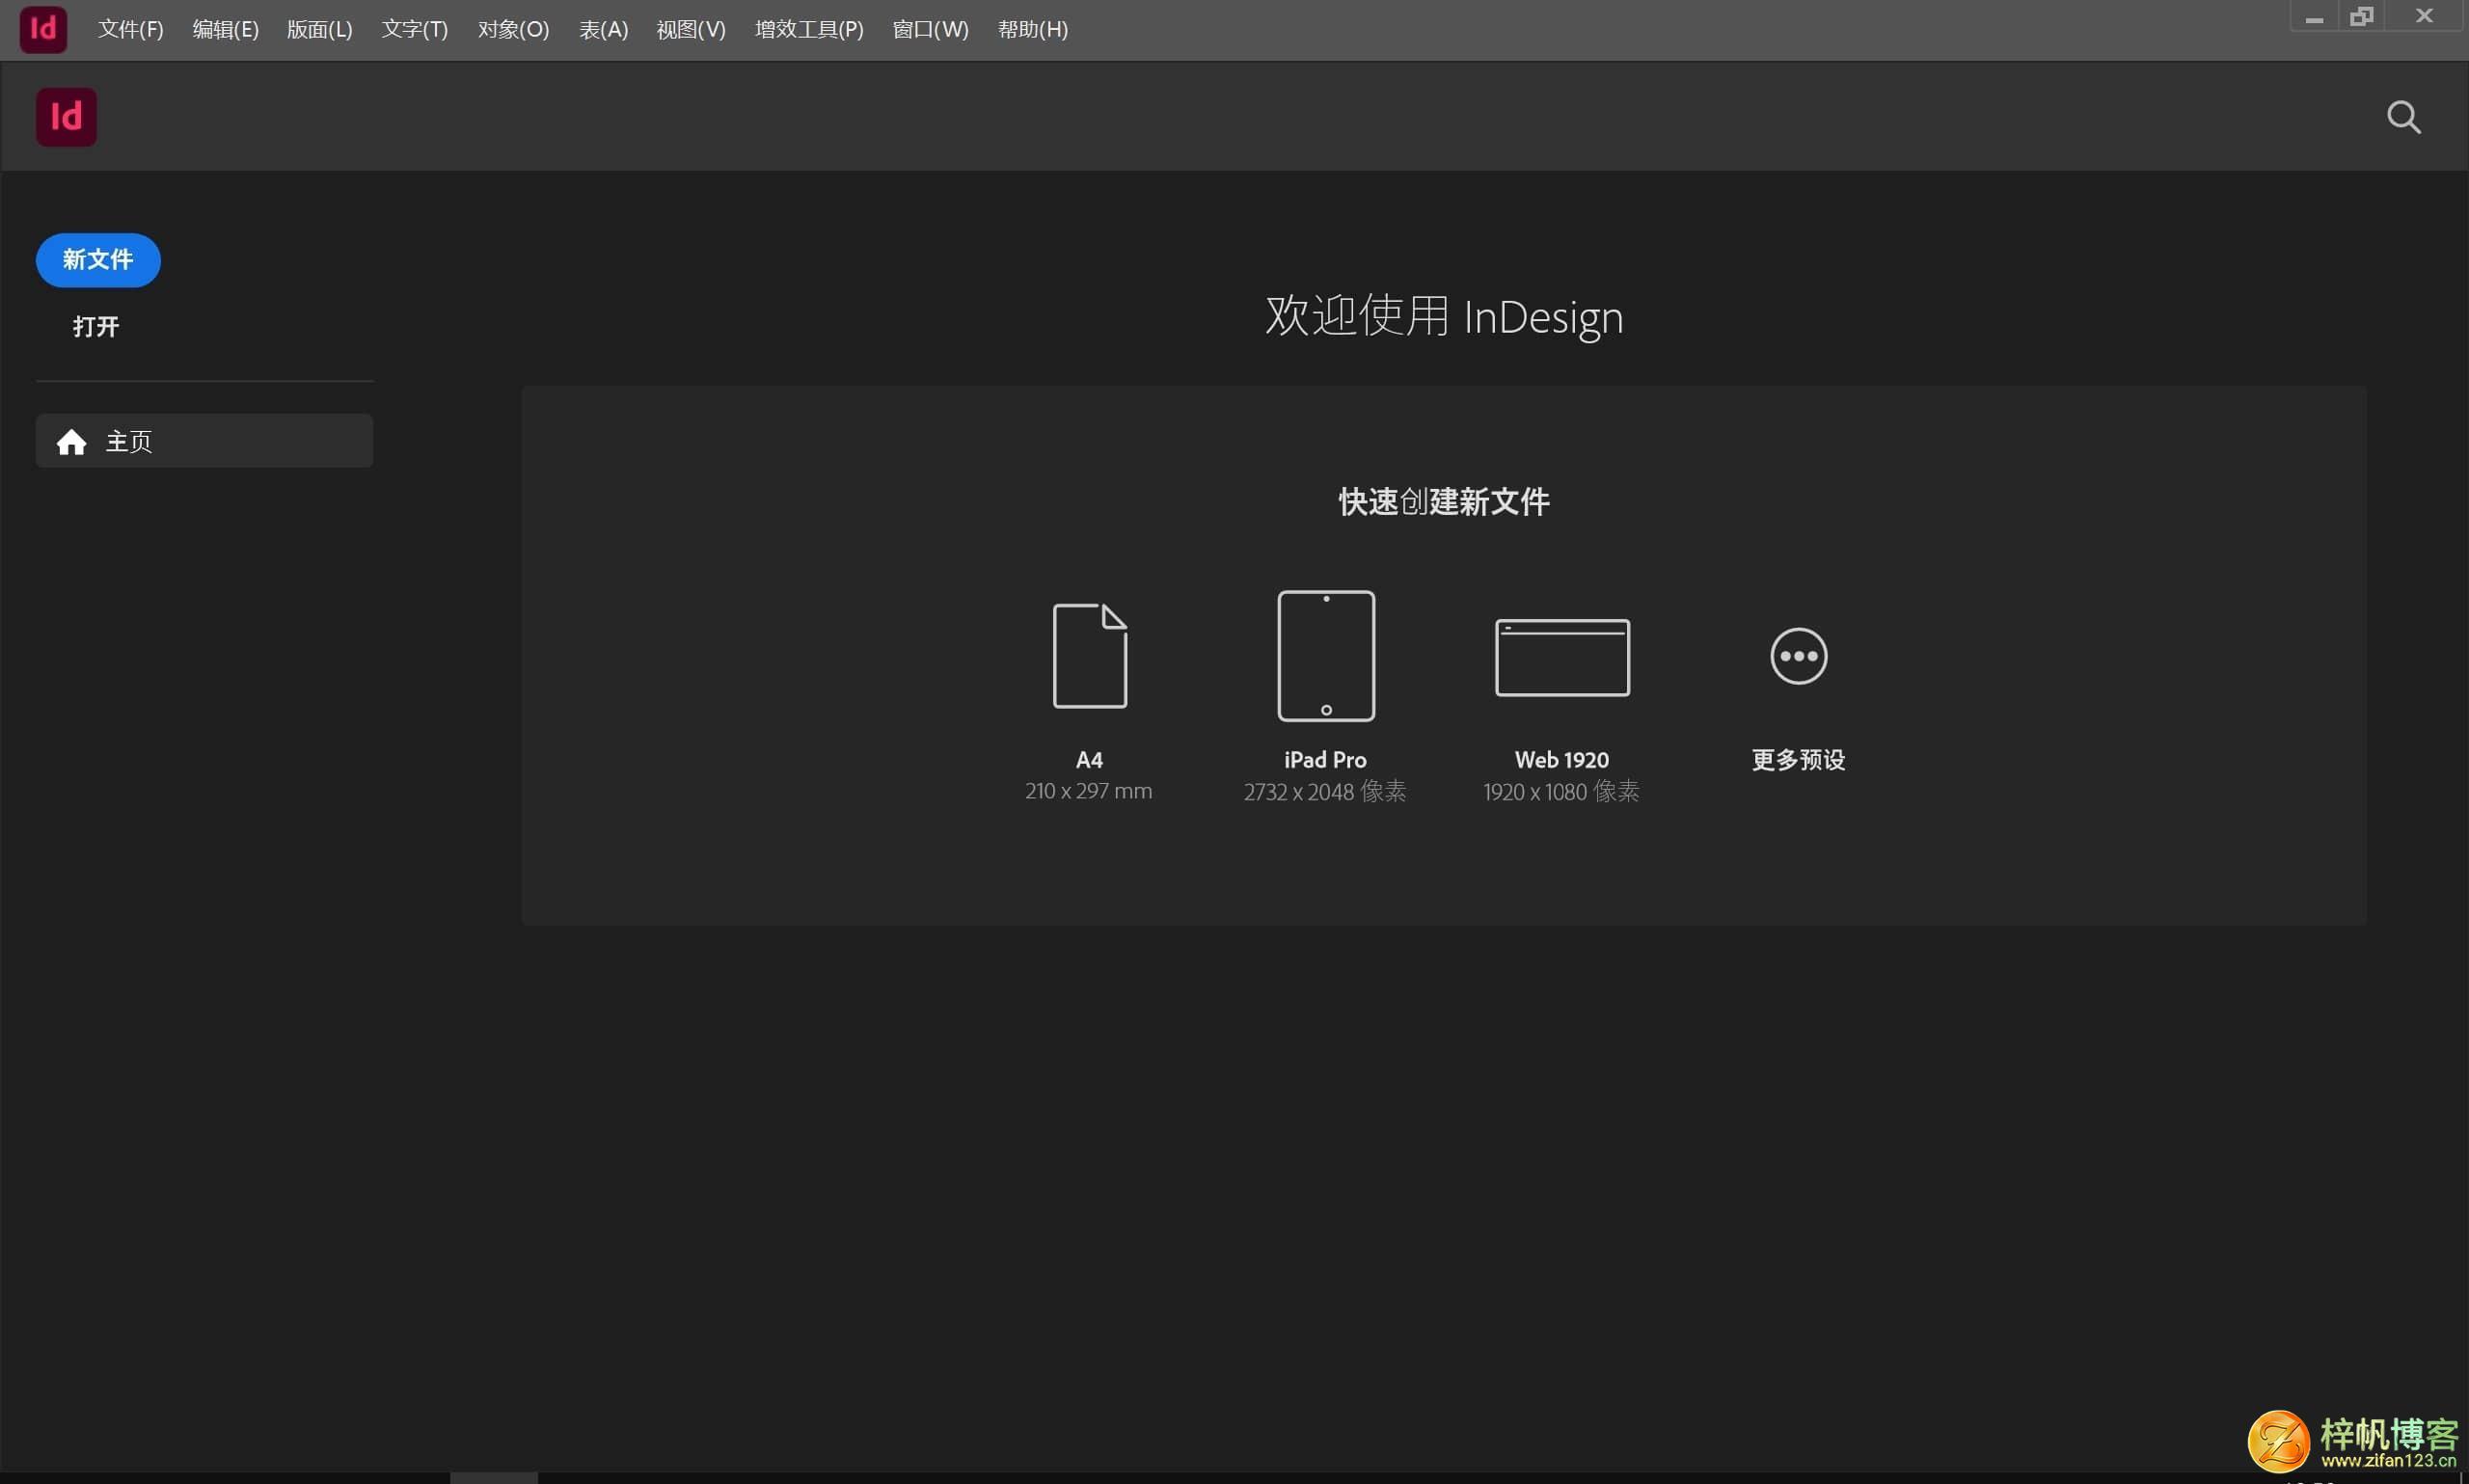Open the 表(A) menu
This screenshot has width=2469, height=1484.
603,29
